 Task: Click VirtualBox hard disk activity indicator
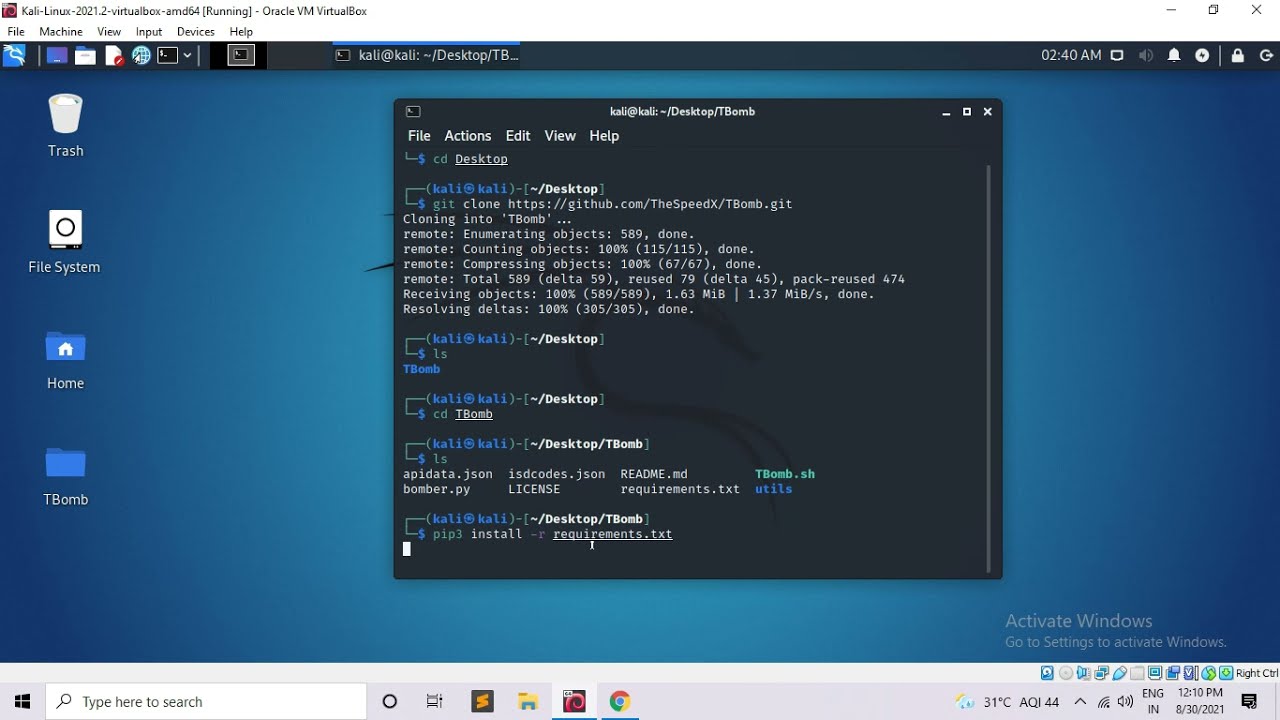[x=1047, y=673]
